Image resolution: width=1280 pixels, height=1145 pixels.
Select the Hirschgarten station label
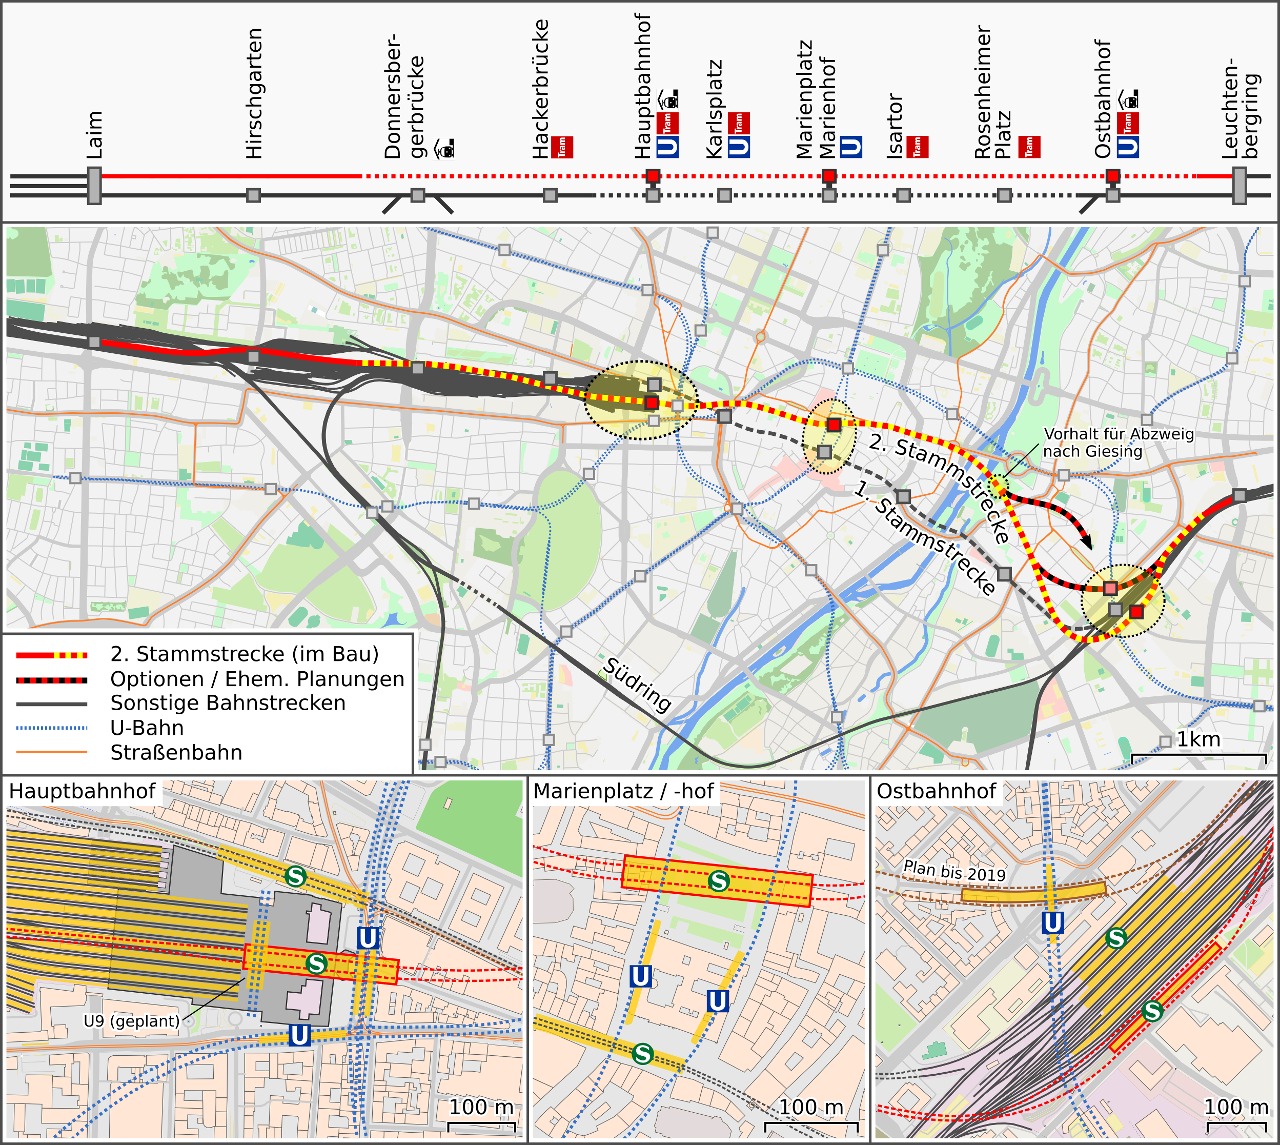[254, 93]
